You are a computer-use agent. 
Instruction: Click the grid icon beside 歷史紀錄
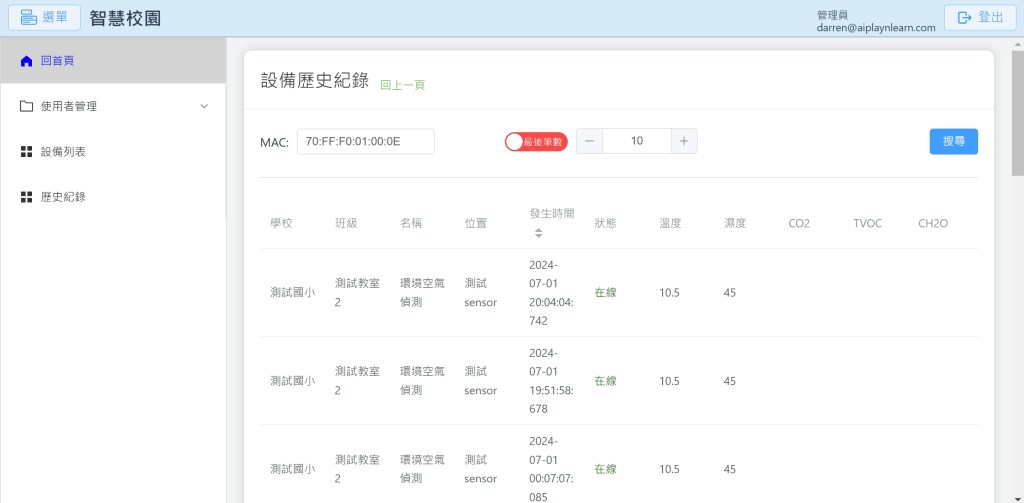(27, 197)
